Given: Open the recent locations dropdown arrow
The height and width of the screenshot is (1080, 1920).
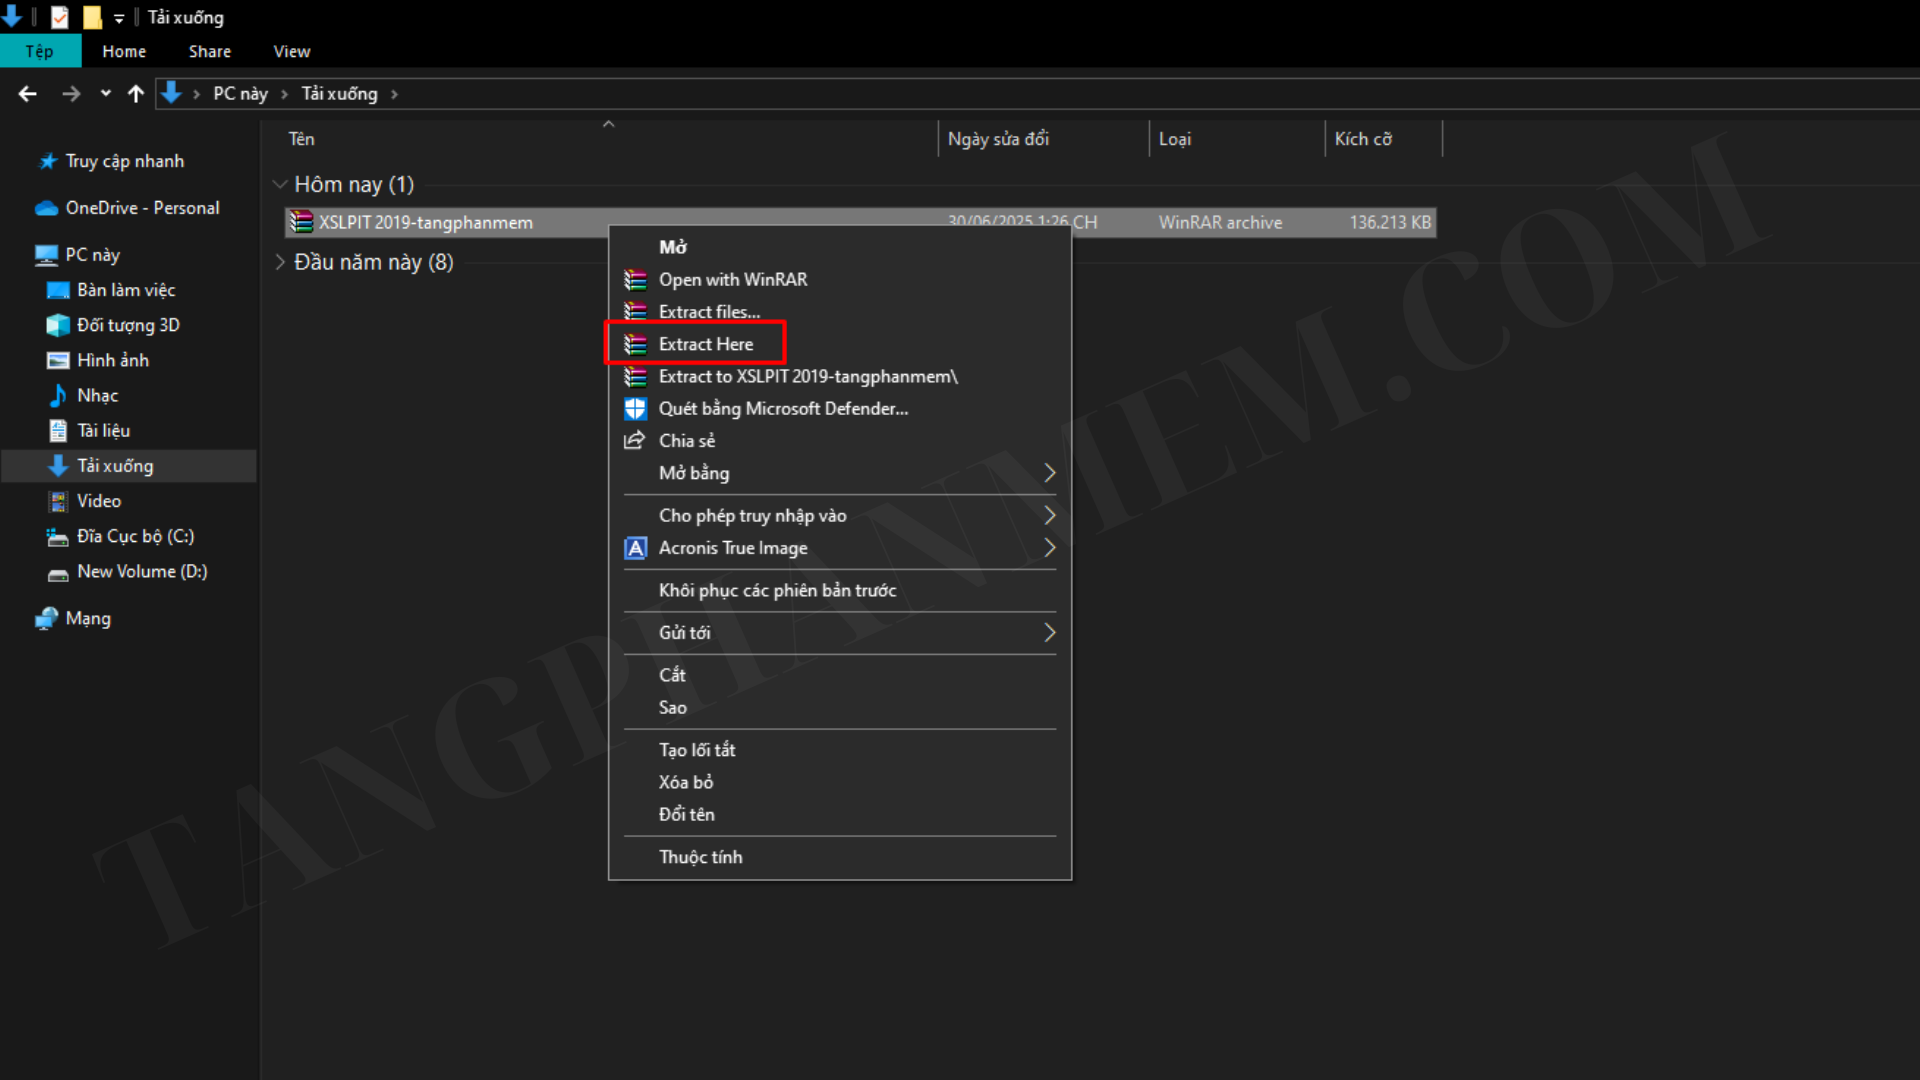Looking at the screenshot, I should (105, 94).
